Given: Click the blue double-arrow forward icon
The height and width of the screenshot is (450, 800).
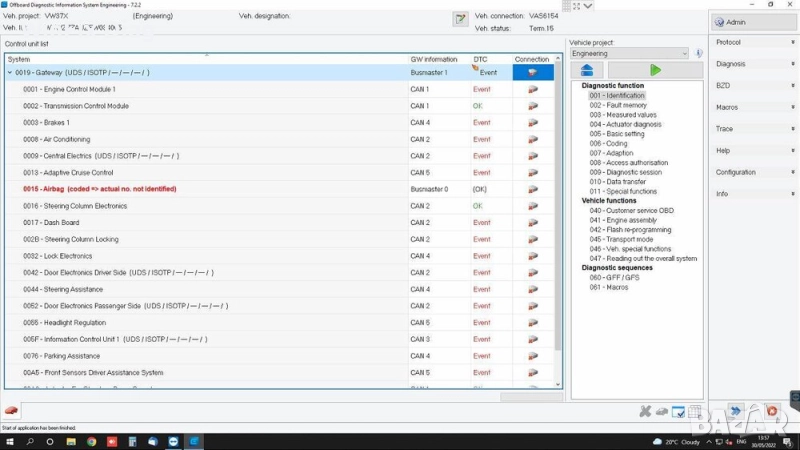Looking at the screenshot, I should click(x=736, y=411).
